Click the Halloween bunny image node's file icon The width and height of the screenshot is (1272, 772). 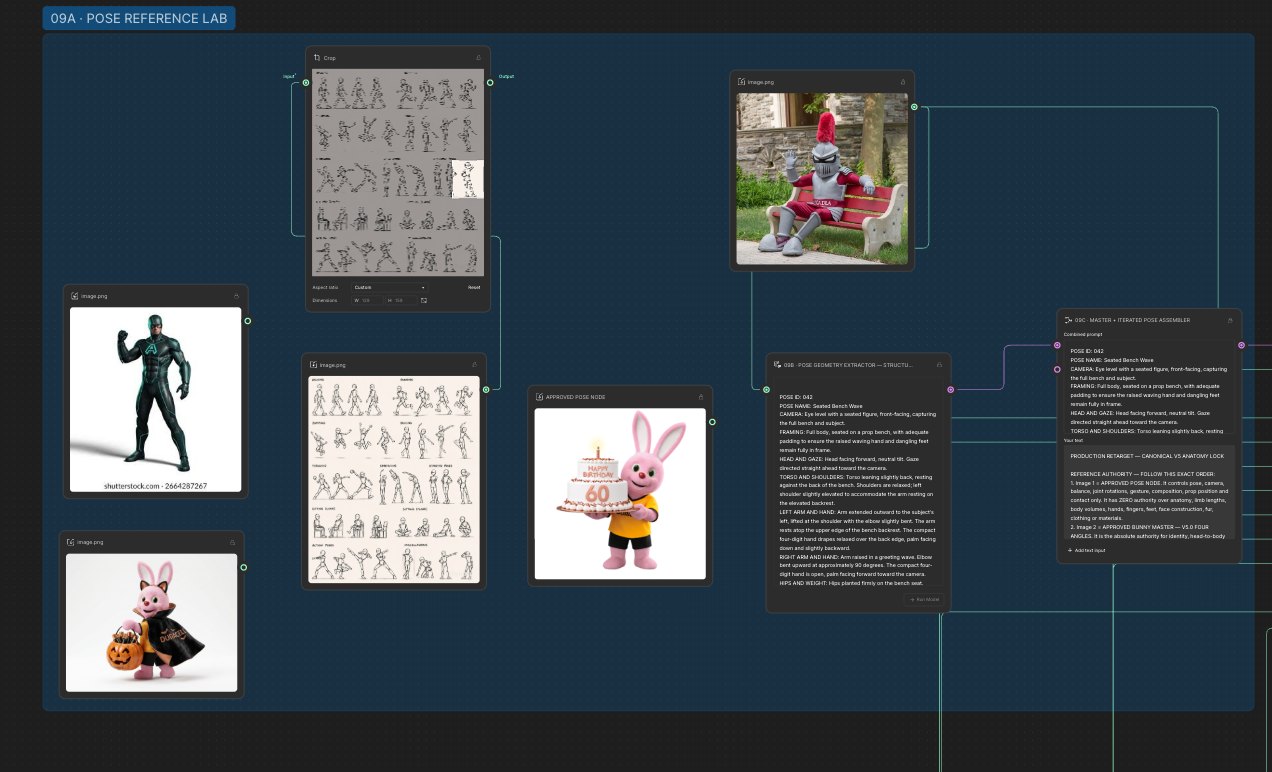point(71,542)
